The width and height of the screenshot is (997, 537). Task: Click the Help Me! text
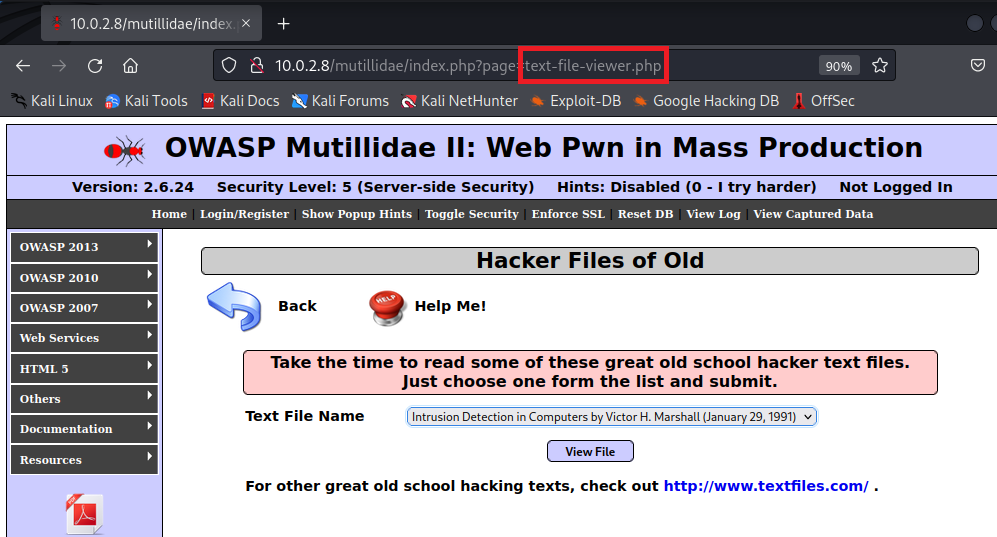450,306
